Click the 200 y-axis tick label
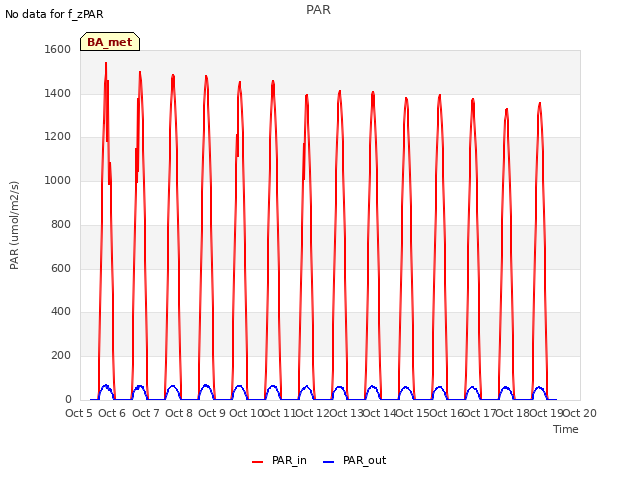 click(61, 356)
